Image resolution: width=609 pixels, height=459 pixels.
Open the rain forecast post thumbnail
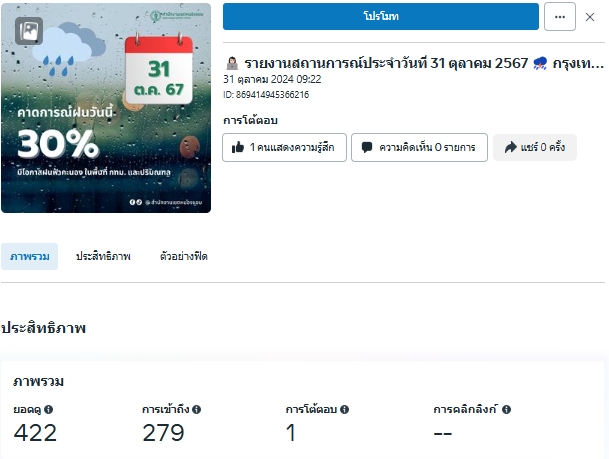tap(106, 108)
